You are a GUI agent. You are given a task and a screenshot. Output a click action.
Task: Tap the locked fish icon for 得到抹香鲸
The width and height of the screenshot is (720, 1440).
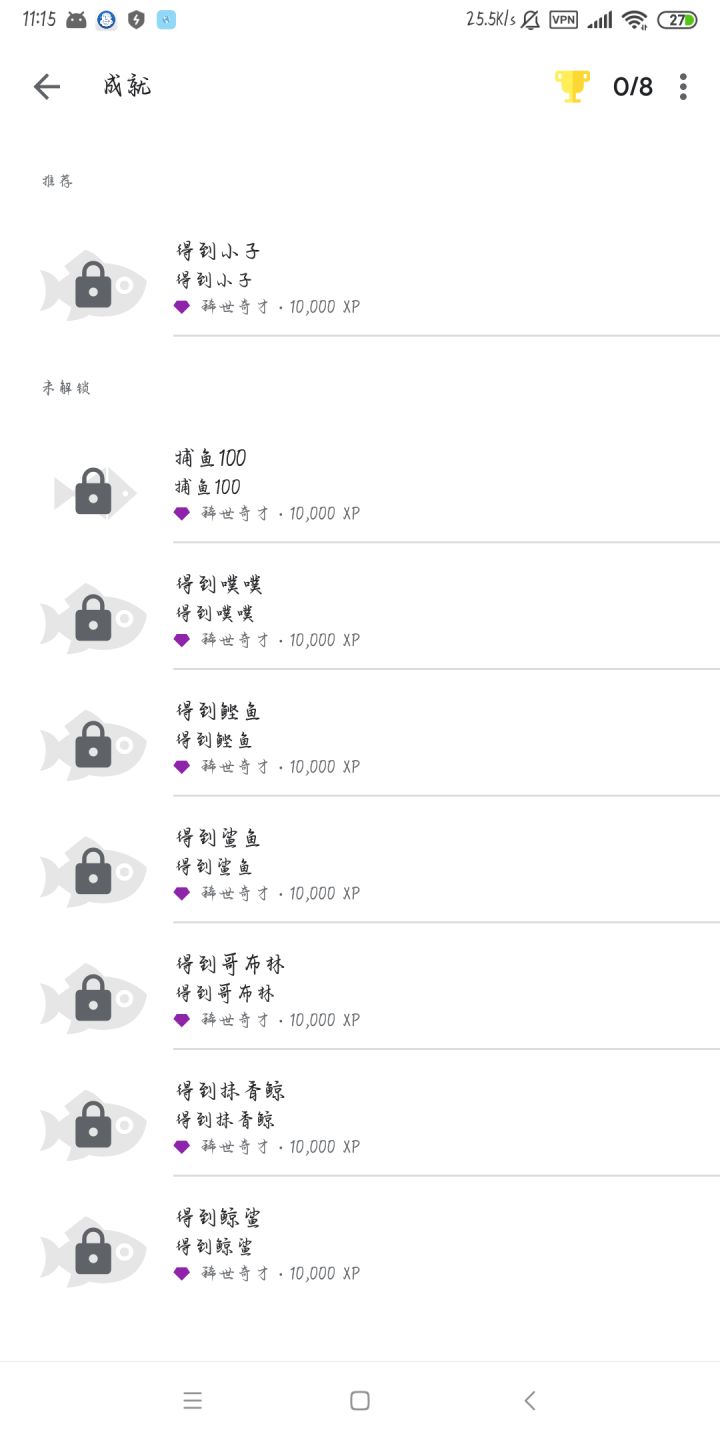point(93,1125)
